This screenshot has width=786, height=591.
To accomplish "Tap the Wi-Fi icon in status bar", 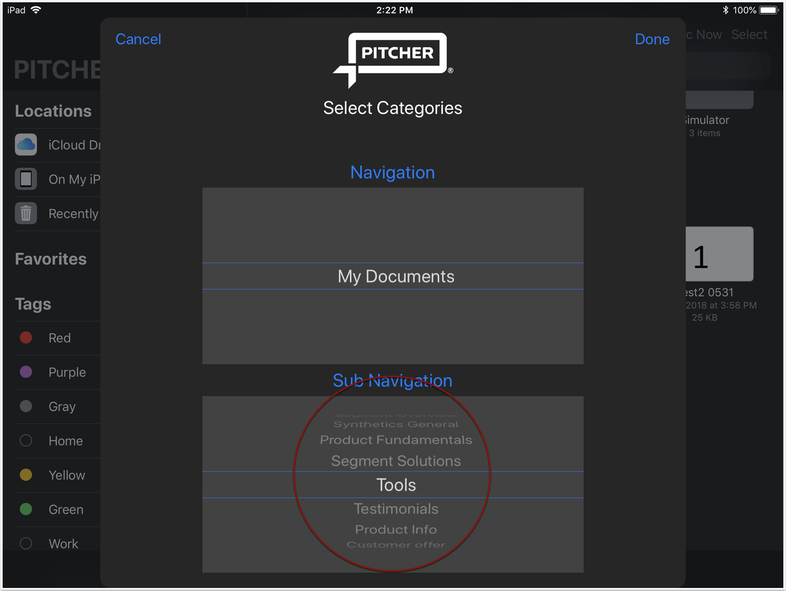I will click(x=36, y=10).
